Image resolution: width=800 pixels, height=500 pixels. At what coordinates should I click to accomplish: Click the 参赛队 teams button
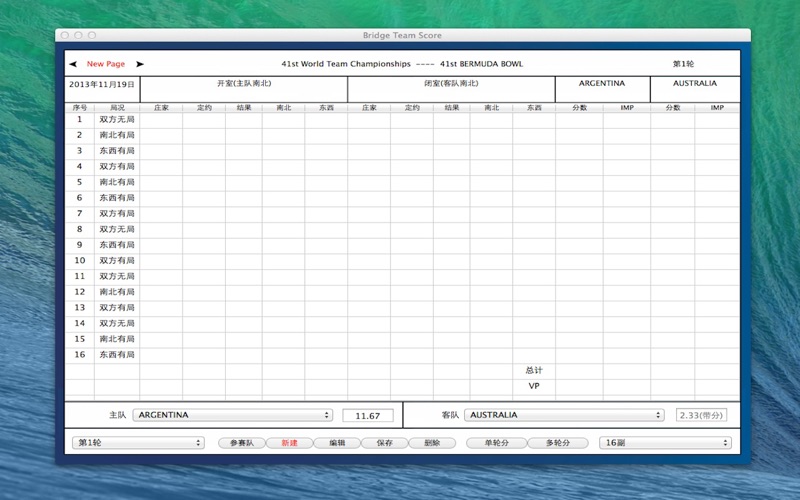pyautogui.click(x=241, y=443)
